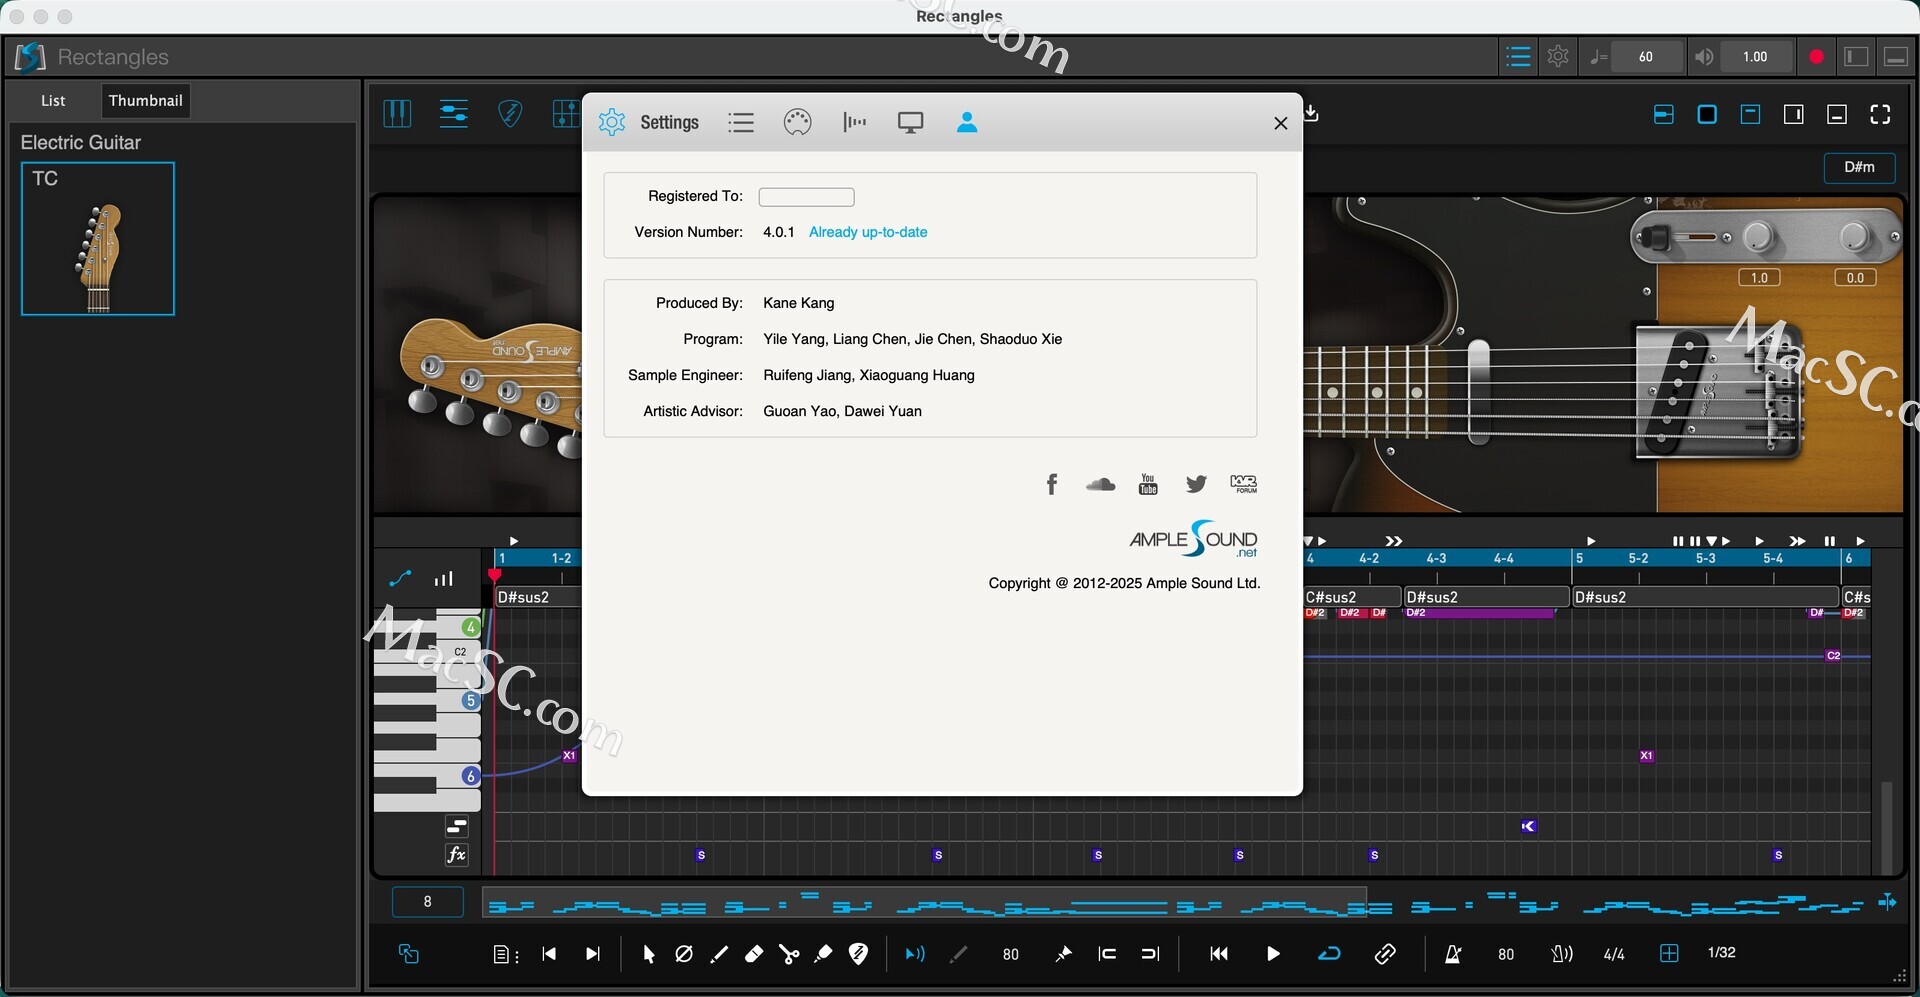Screen dimensions: 1920x997
Task: Rewind to start of the riff
Action: tap(1219, 954)
